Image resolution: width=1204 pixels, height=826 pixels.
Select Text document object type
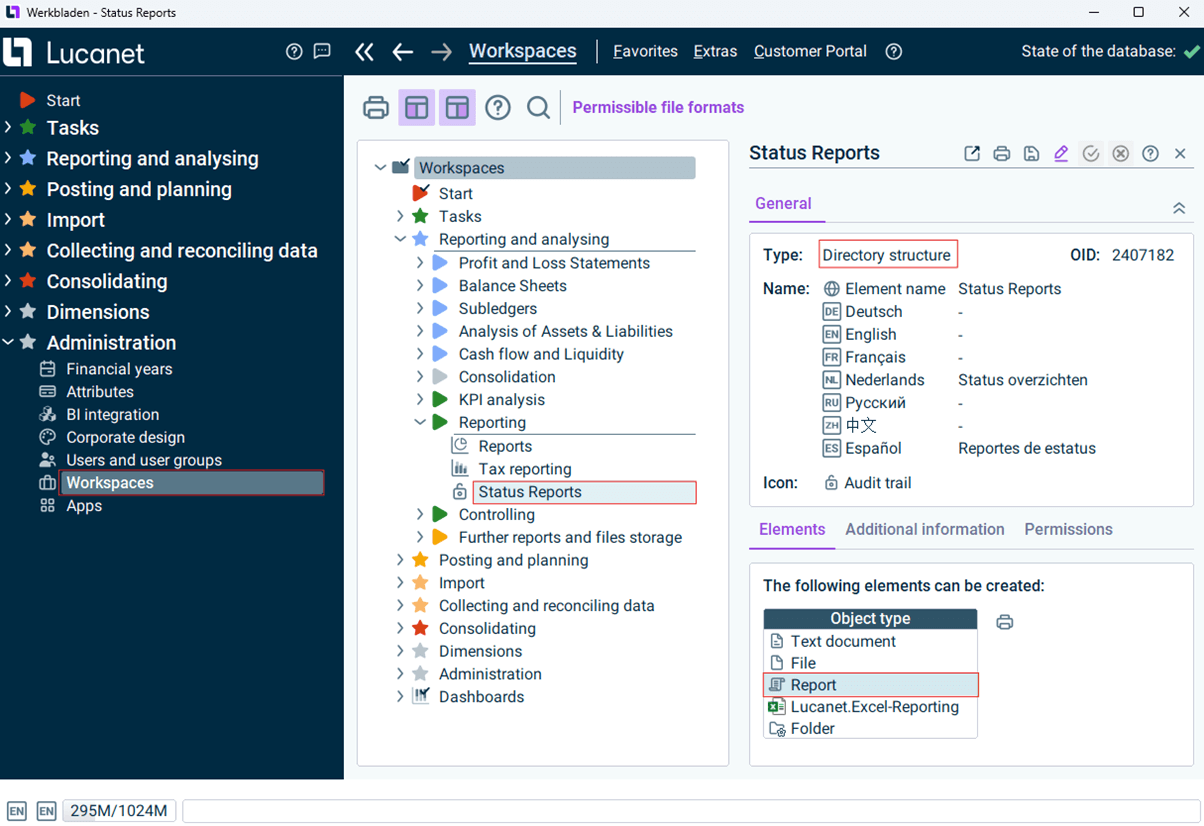coord(870,641)
